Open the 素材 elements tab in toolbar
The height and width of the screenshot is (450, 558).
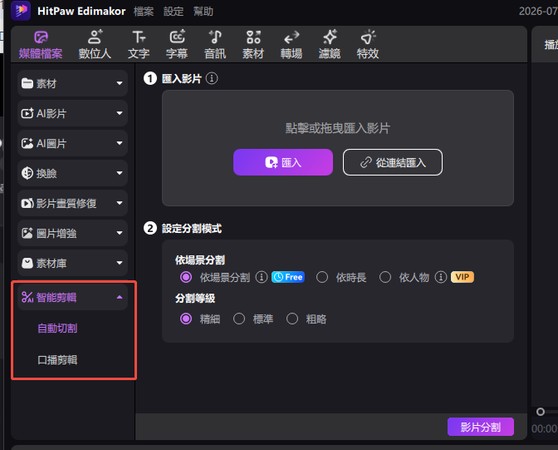point(253,45)
